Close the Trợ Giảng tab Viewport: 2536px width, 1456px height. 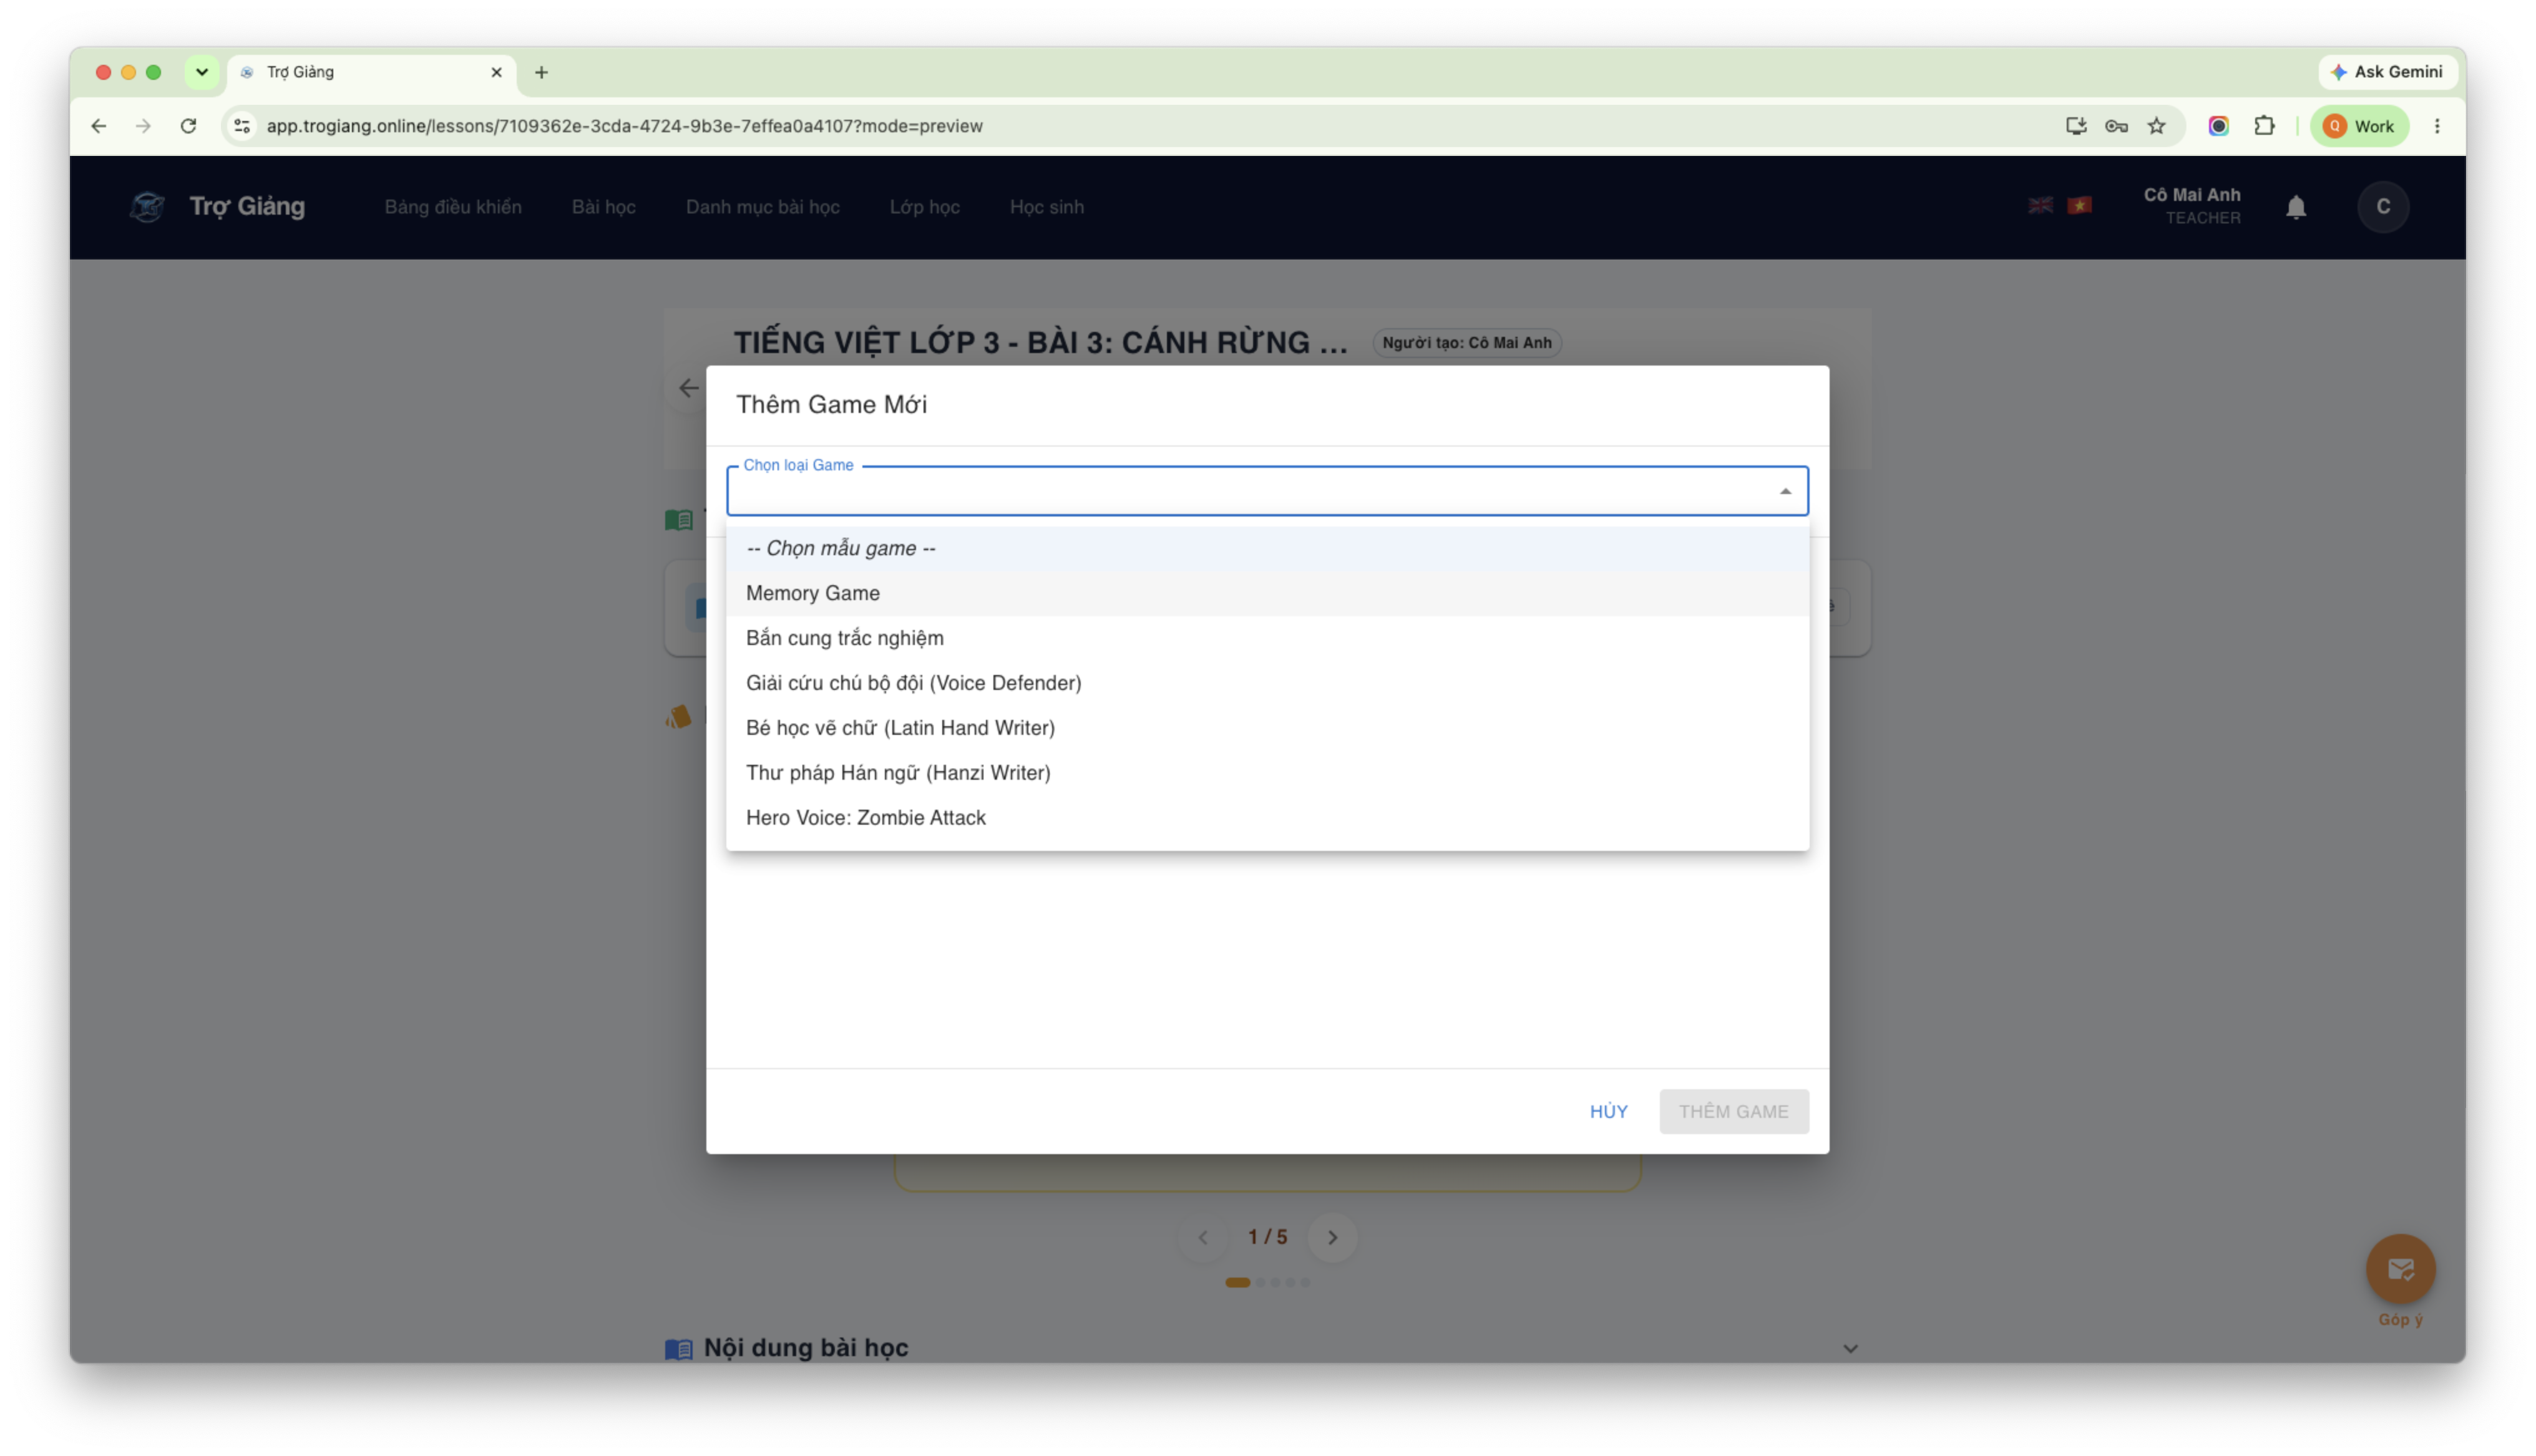496,72
